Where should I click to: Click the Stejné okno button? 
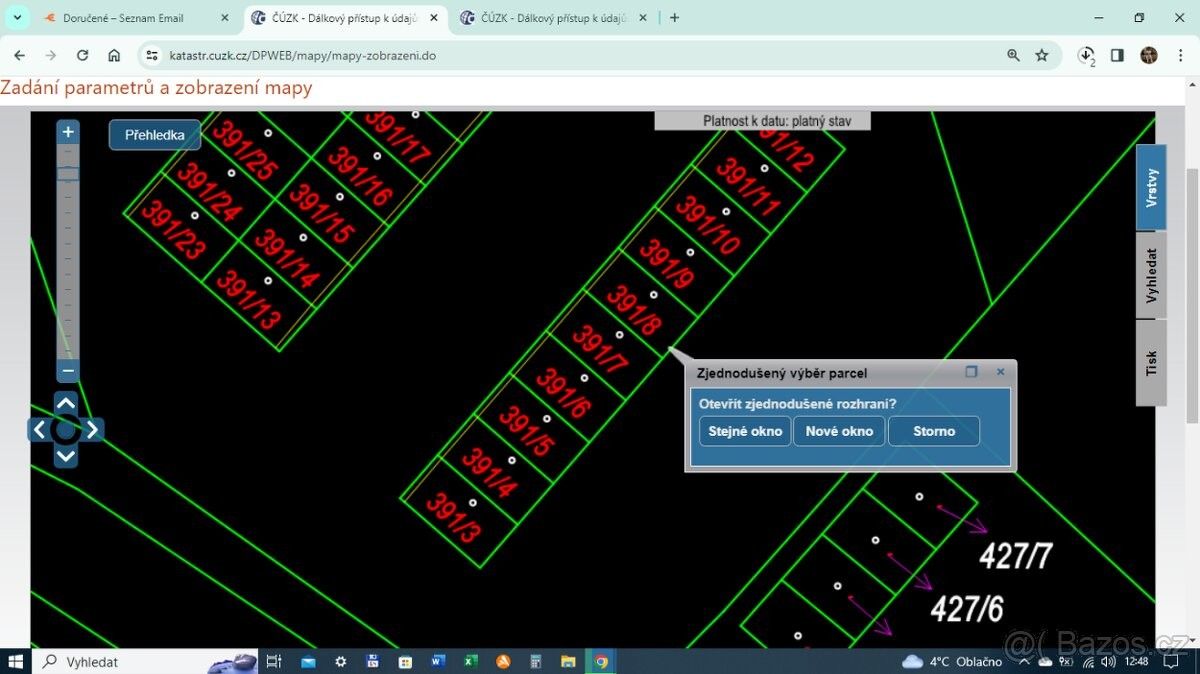pos(745,431)
